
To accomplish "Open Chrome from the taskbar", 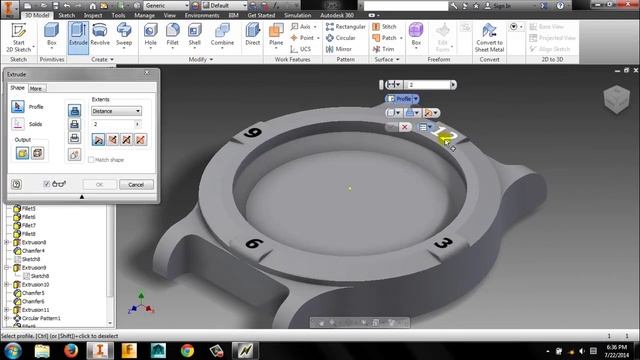I will click(x=187, y=351).
